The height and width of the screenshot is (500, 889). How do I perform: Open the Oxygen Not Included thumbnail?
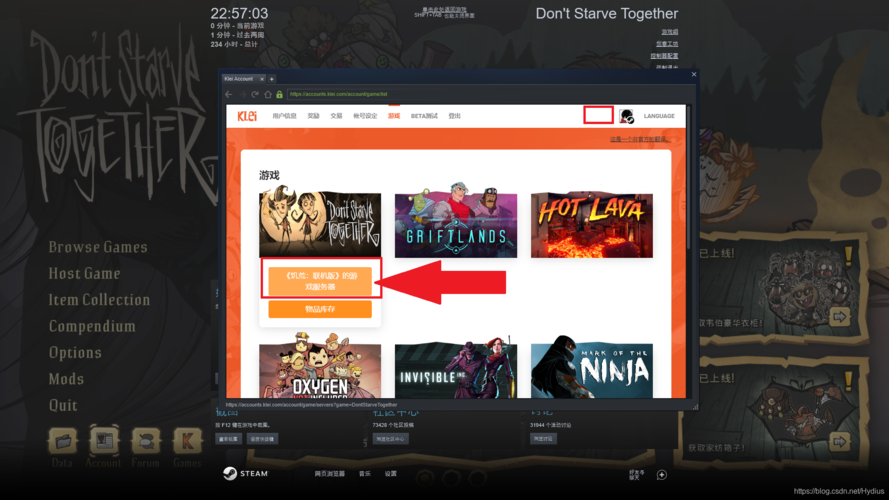pos(320,370)
